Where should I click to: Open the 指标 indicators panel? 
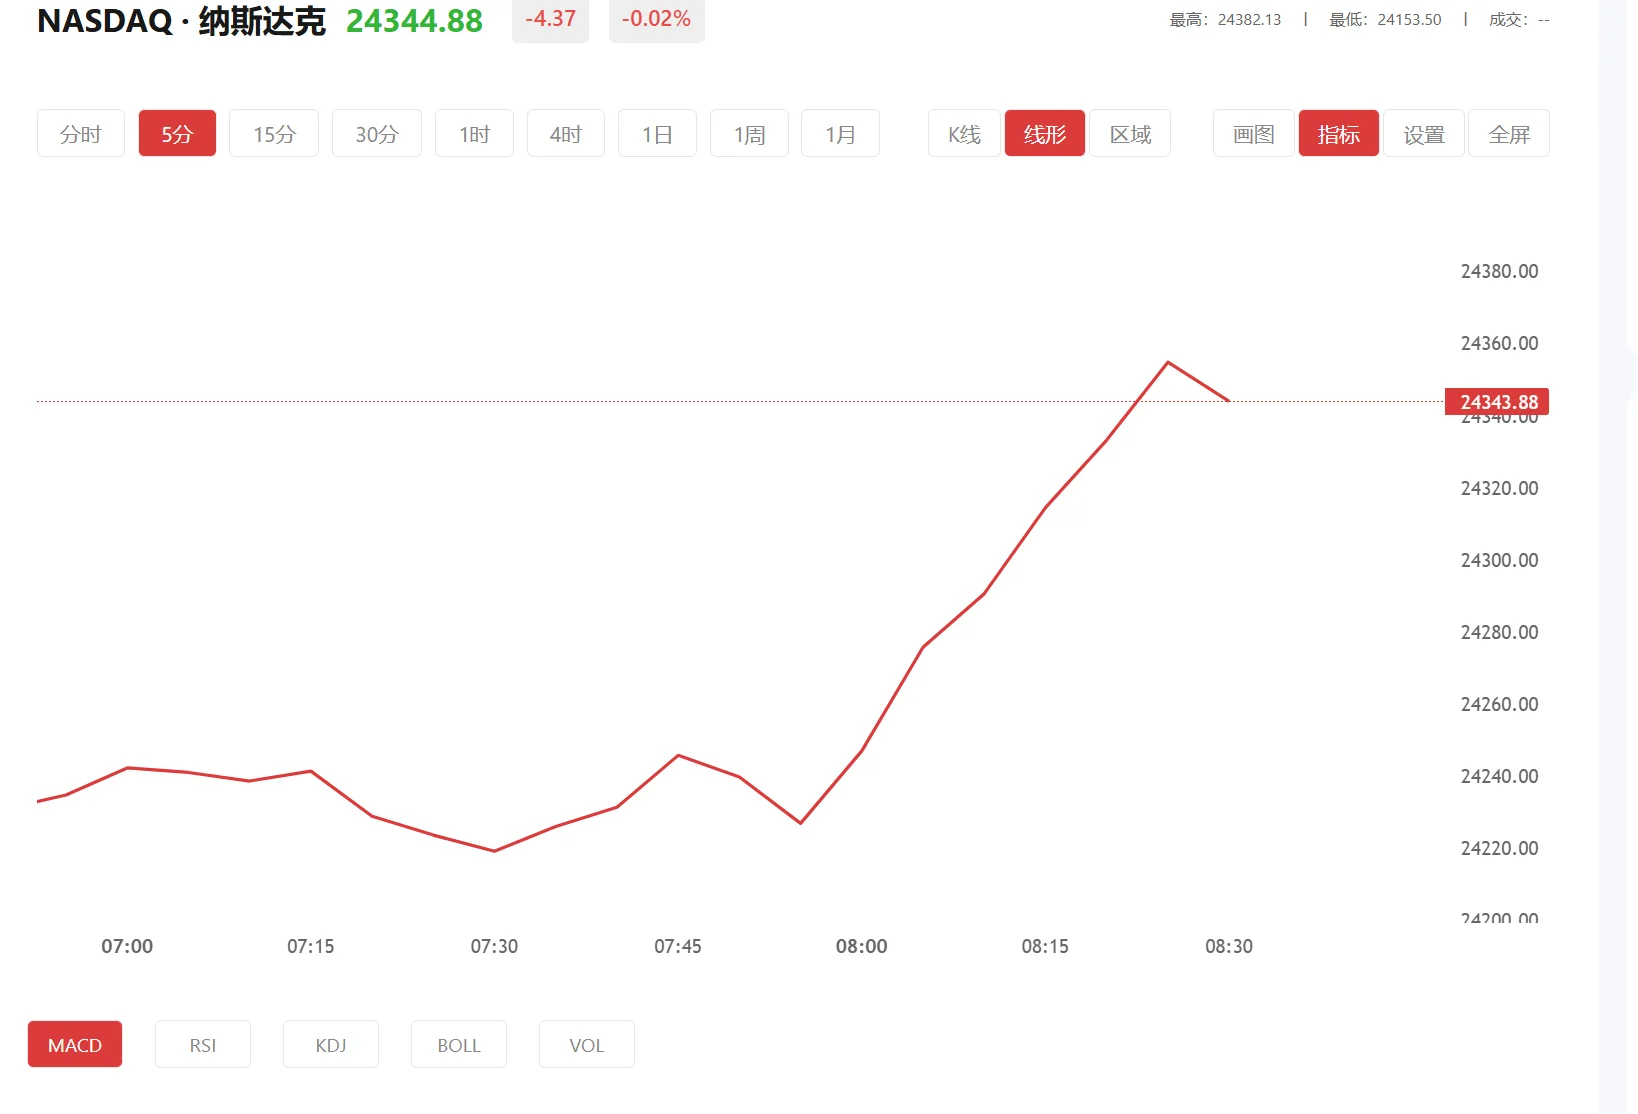pyautogui.click(x=1338, y=133)
